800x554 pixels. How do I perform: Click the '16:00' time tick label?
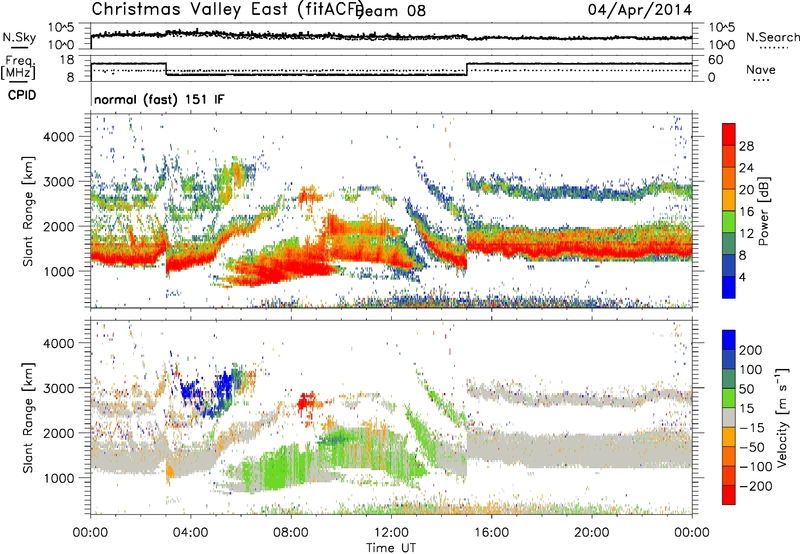(491, 533)
